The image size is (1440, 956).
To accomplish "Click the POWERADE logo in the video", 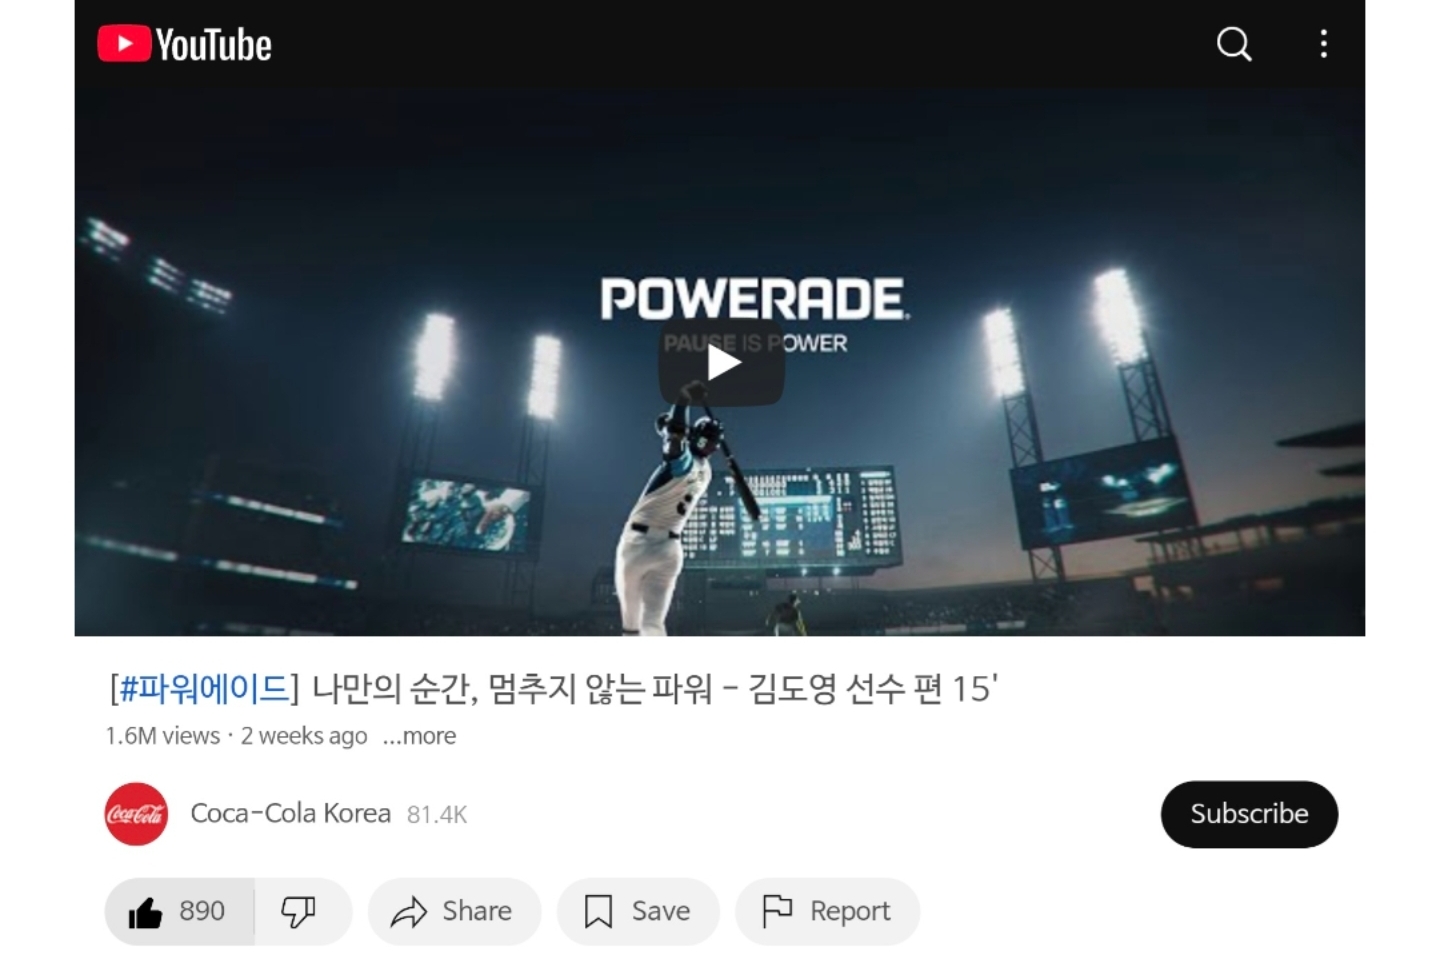I will point(754,299).
